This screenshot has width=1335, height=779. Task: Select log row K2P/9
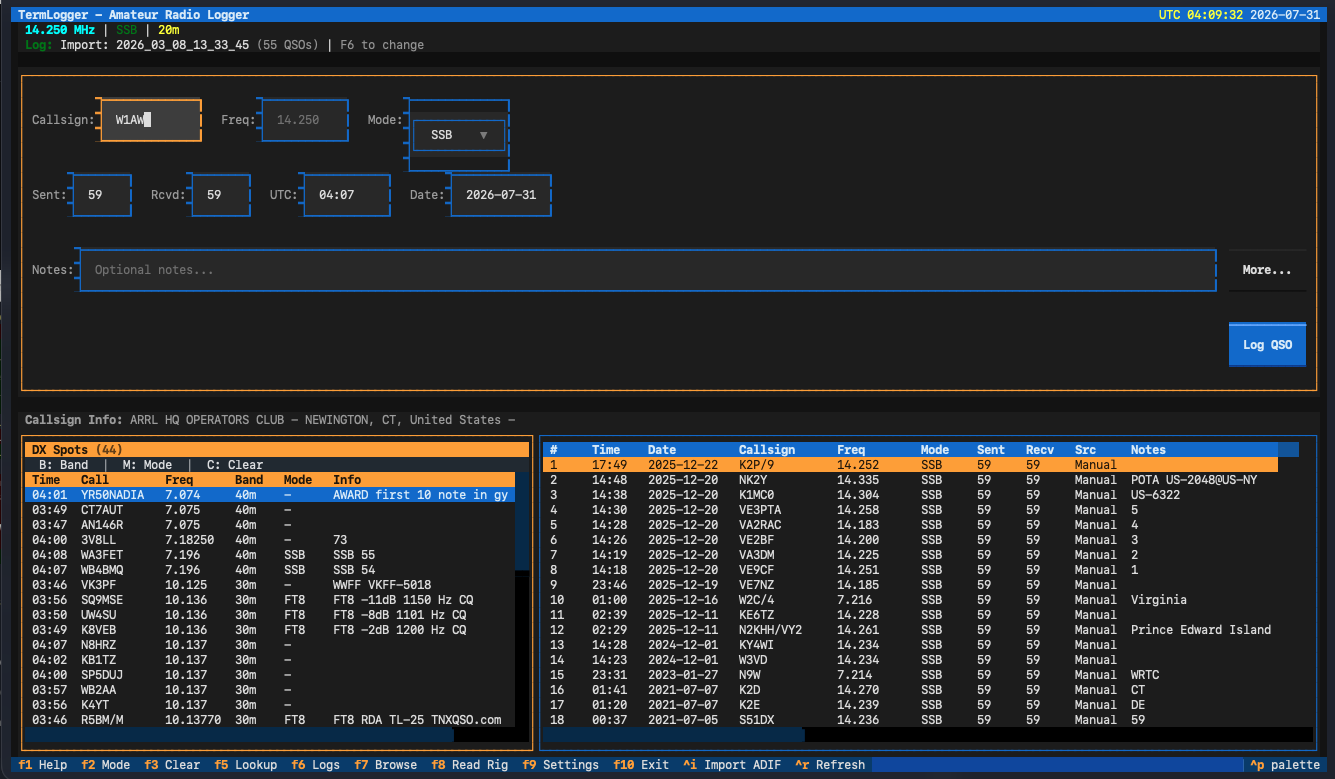click(910, 465)
